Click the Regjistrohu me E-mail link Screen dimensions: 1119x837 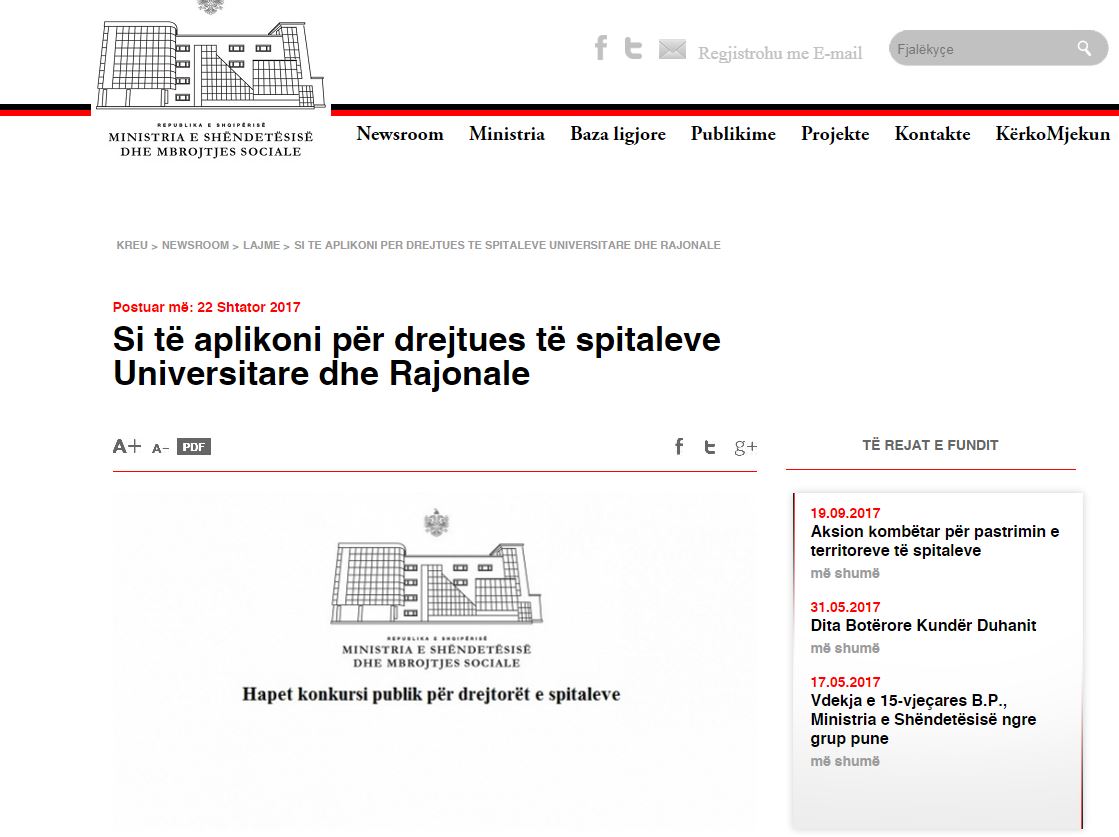(780, 53)
